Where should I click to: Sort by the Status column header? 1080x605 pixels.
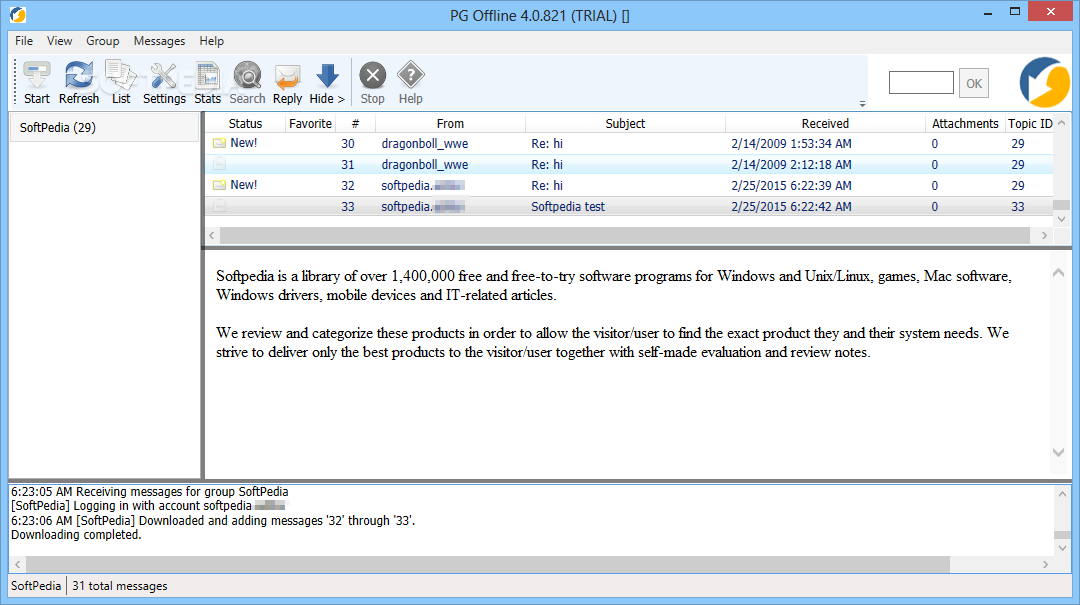click(x=245, y=123)
